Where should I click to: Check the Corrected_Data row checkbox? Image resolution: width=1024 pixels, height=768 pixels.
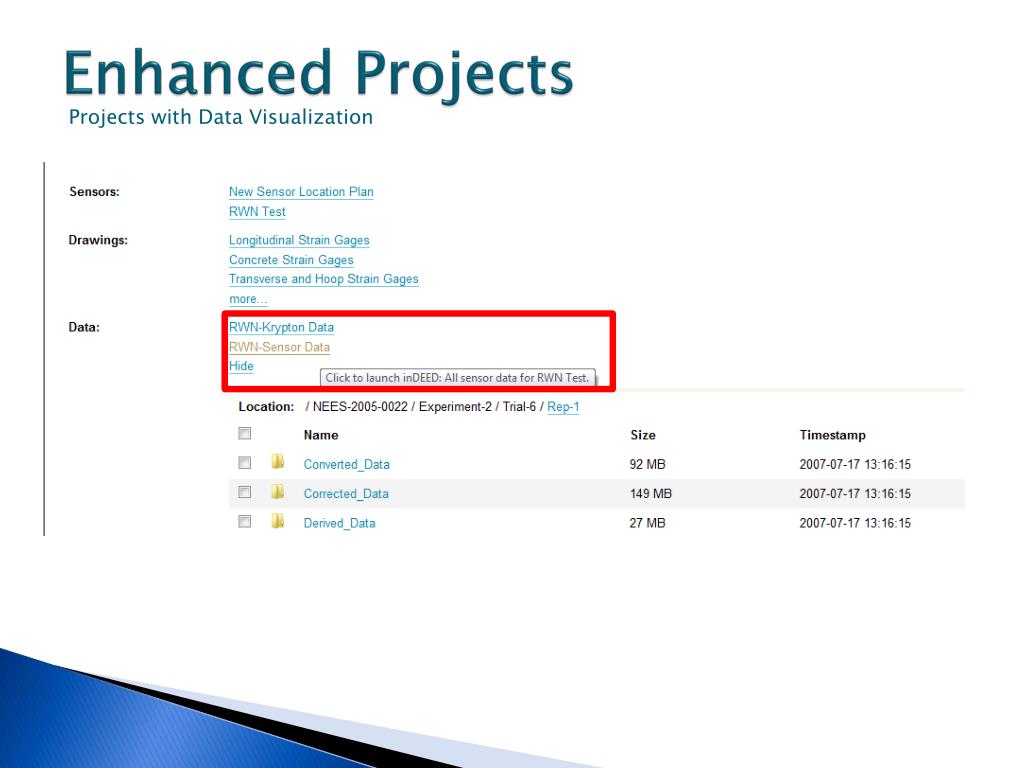tap(245, 492)
